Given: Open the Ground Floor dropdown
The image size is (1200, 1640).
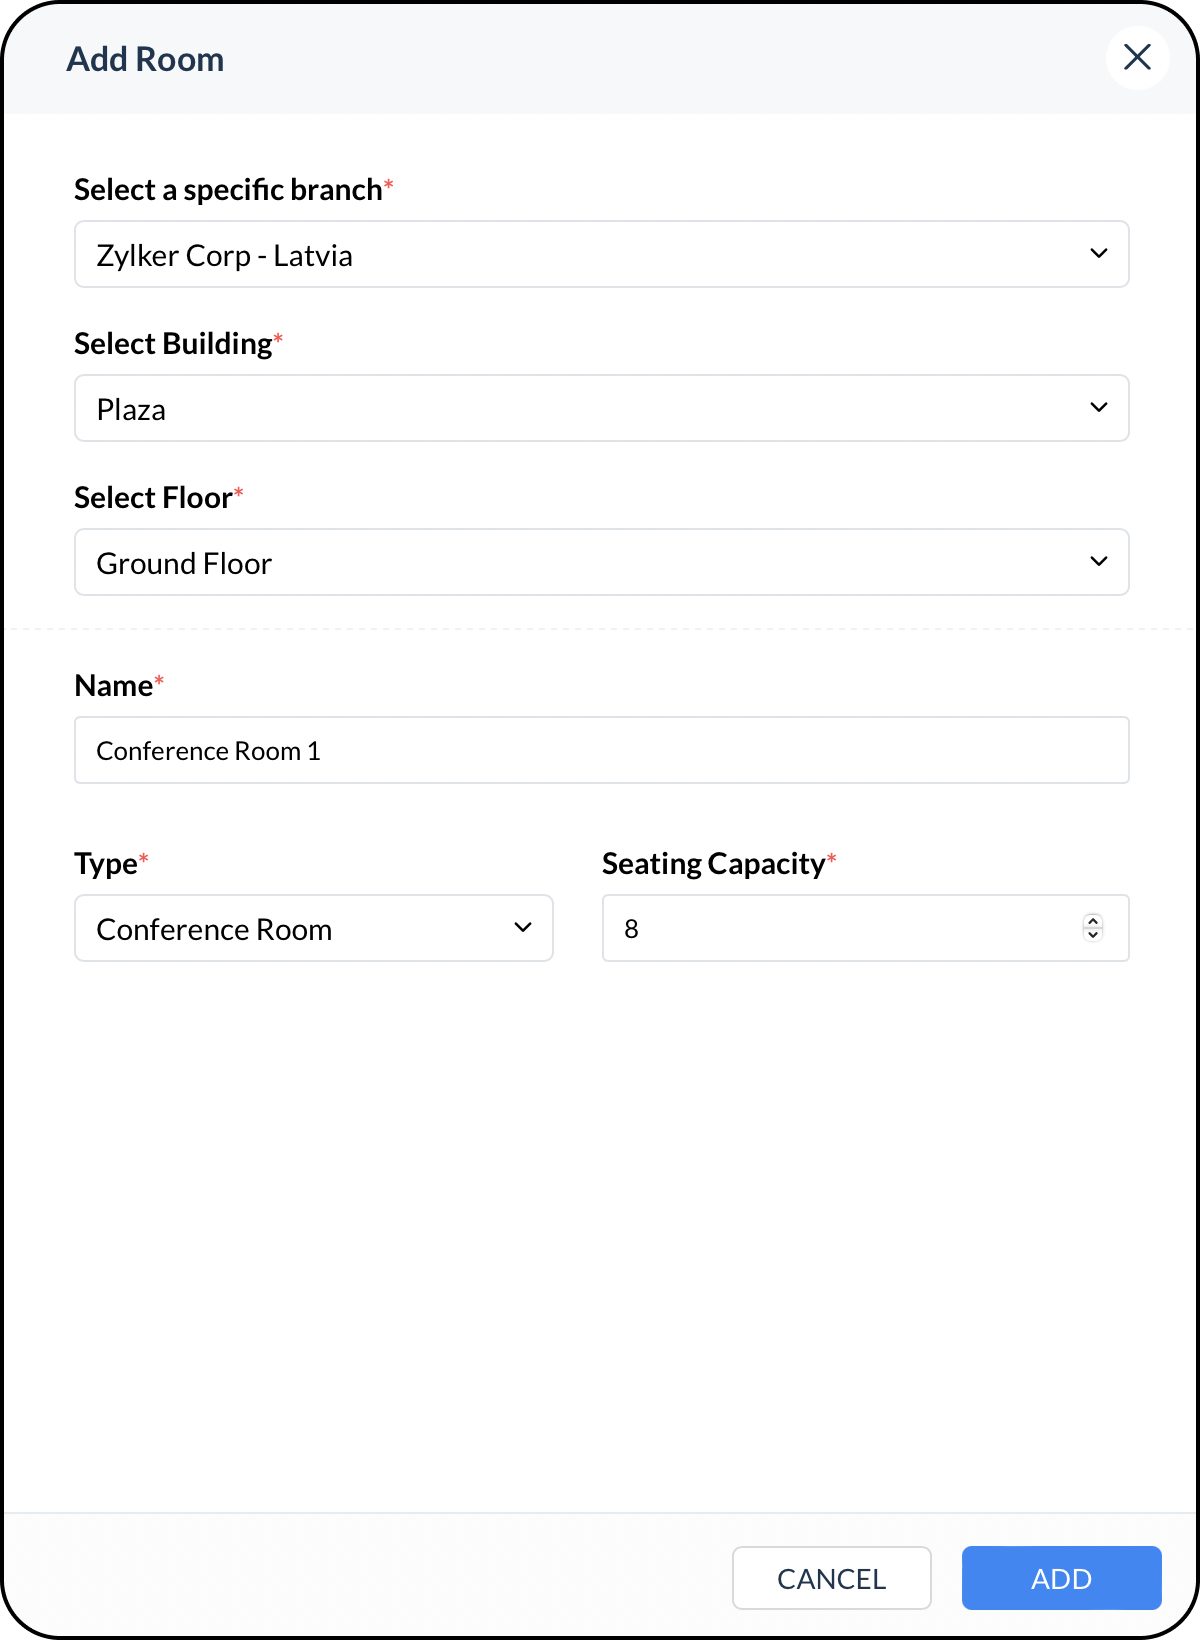Looking at the screenshot, I should pyautogui.click(x=602, y=562).
